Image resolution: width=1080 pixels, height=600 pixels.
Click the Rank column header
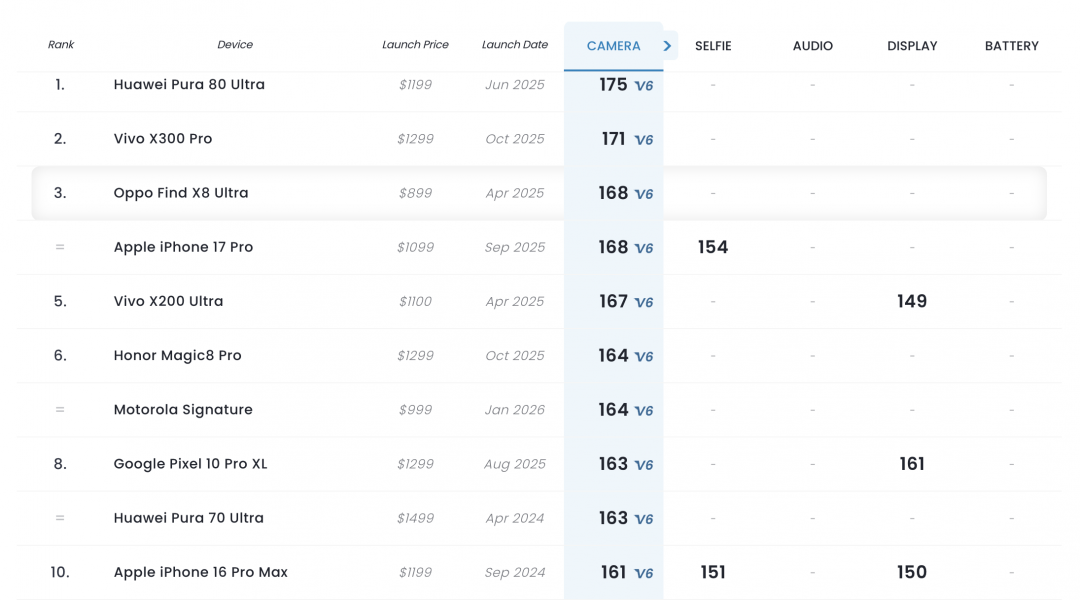pyautogui.click(x=61, y=45)
